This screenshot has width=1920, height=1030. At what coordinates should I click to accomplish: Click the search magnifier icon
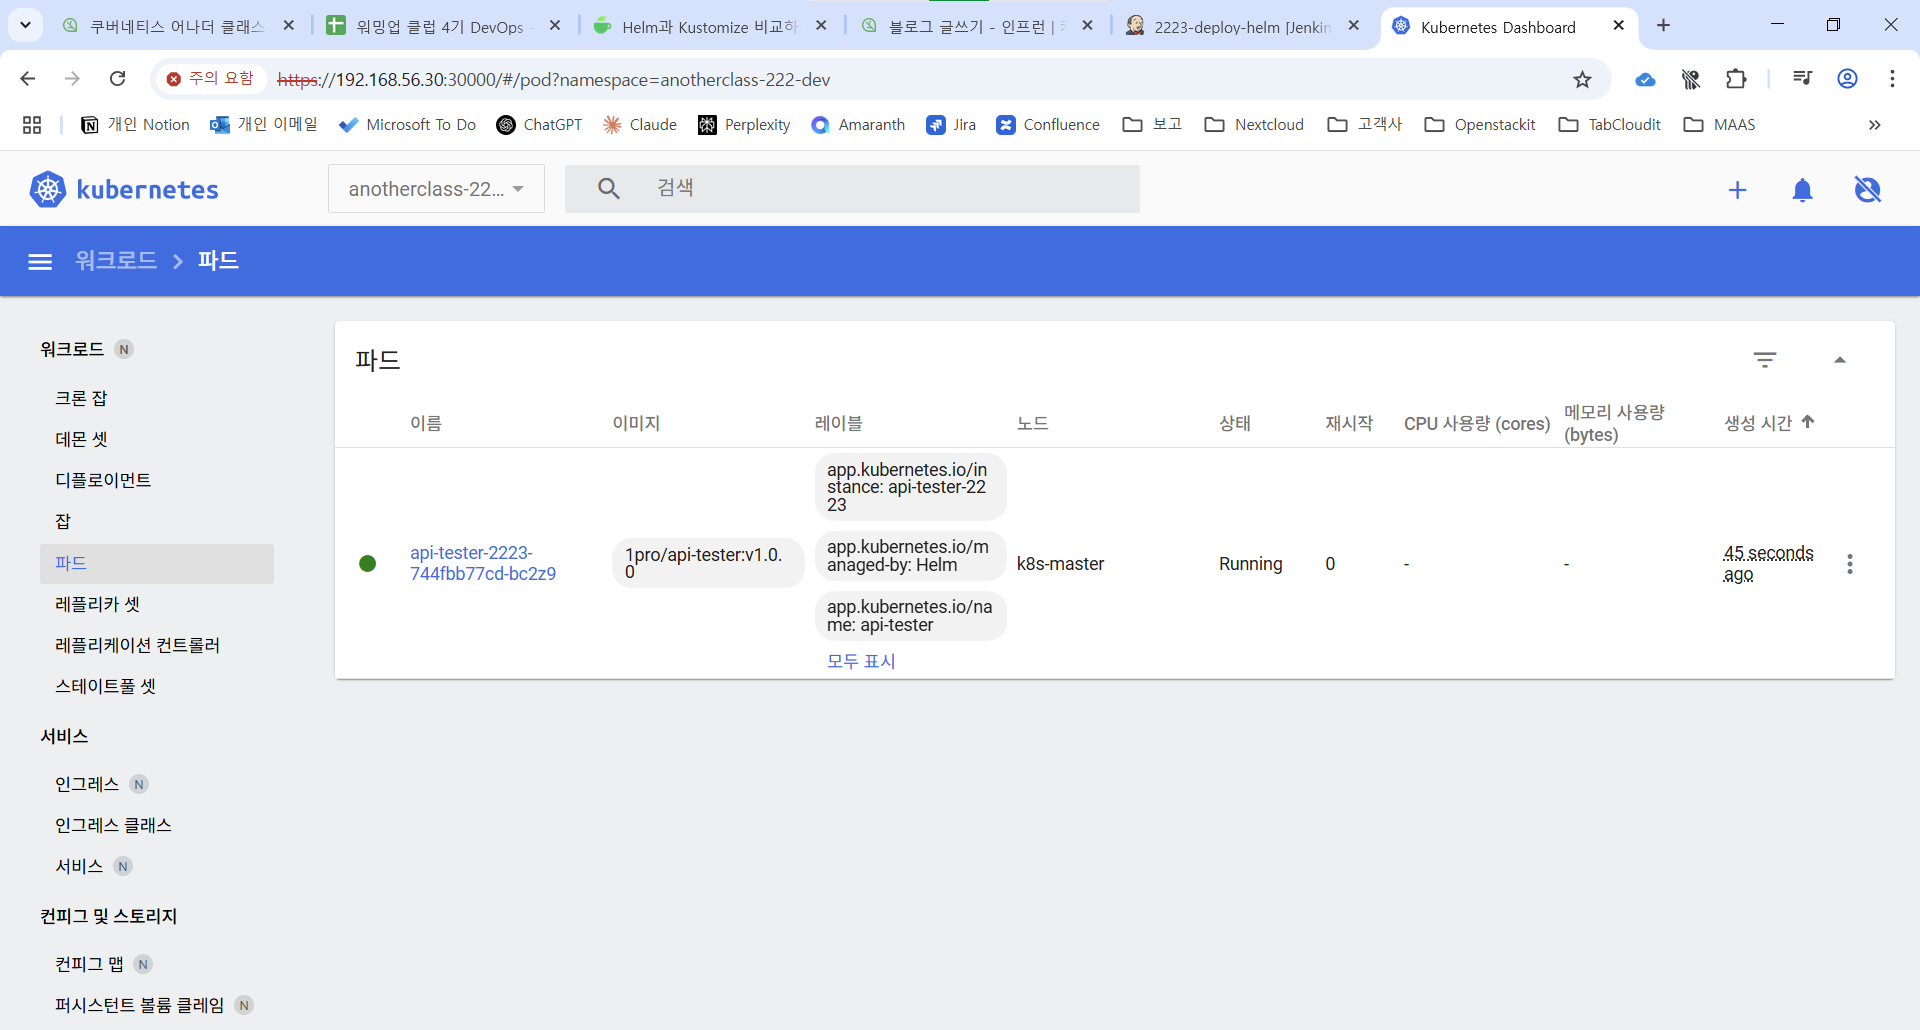click(608, 188)
